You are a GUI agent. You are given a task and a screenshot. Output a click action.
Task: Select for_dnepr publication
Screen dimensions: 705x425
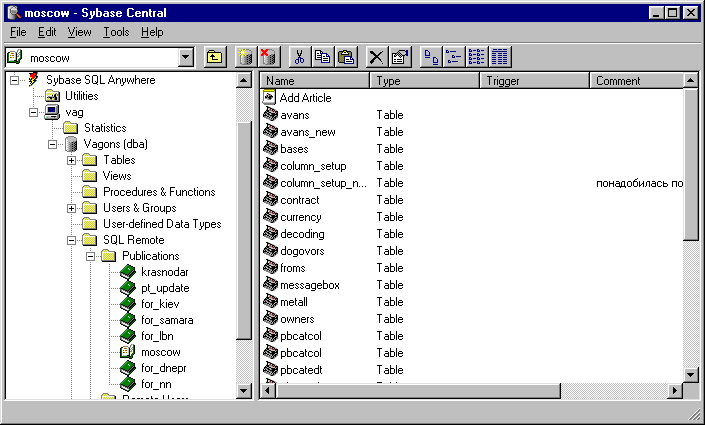[x=164, y=368]
